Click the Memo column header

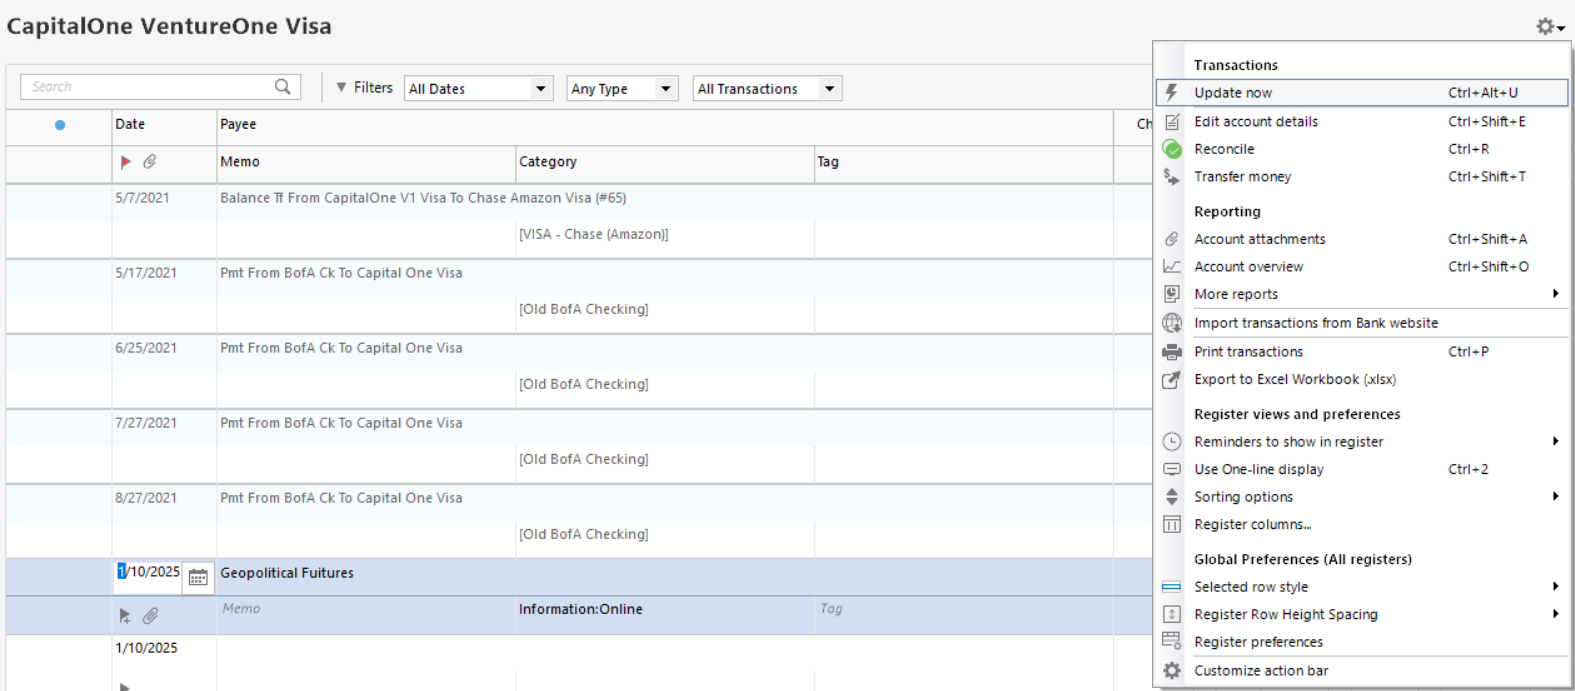coord(366,162)
